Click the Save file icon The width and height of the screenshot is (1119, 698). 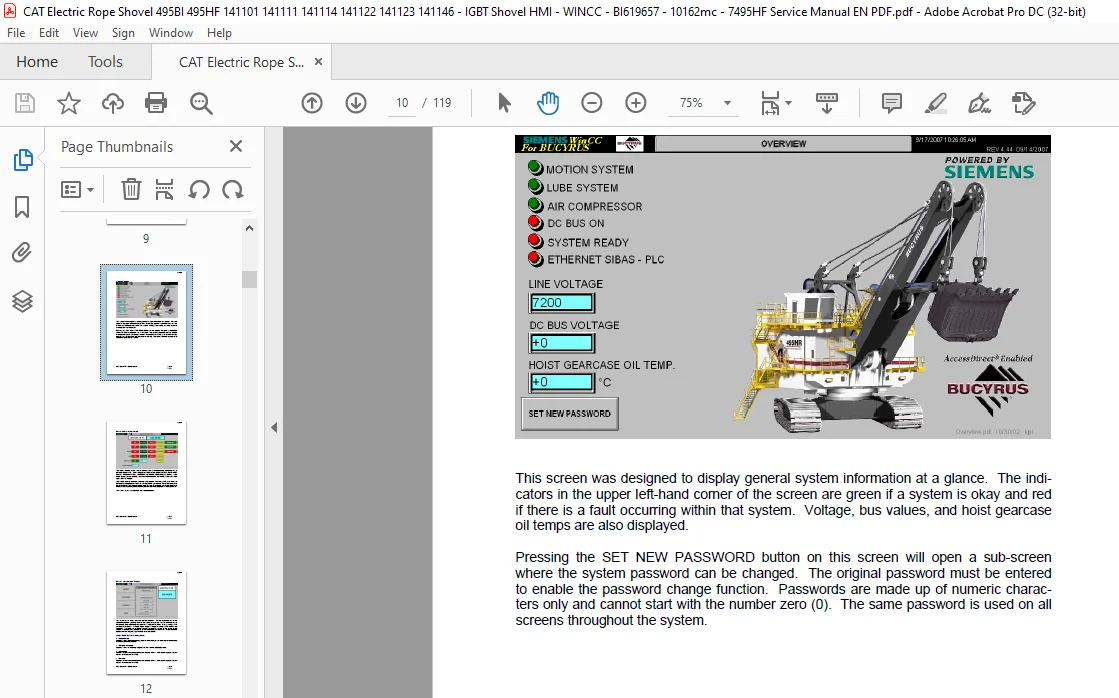[x=25, y=103]
